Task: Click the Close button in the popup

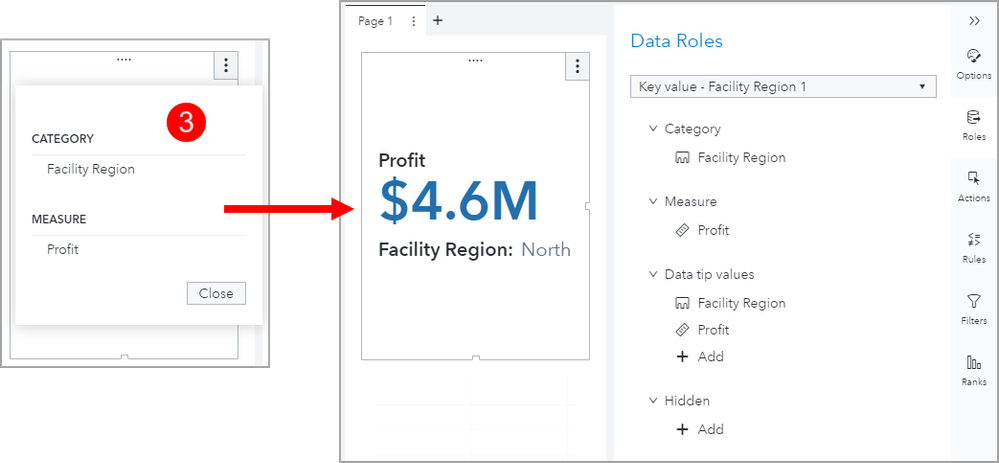Action: click(x=215, y=293)
